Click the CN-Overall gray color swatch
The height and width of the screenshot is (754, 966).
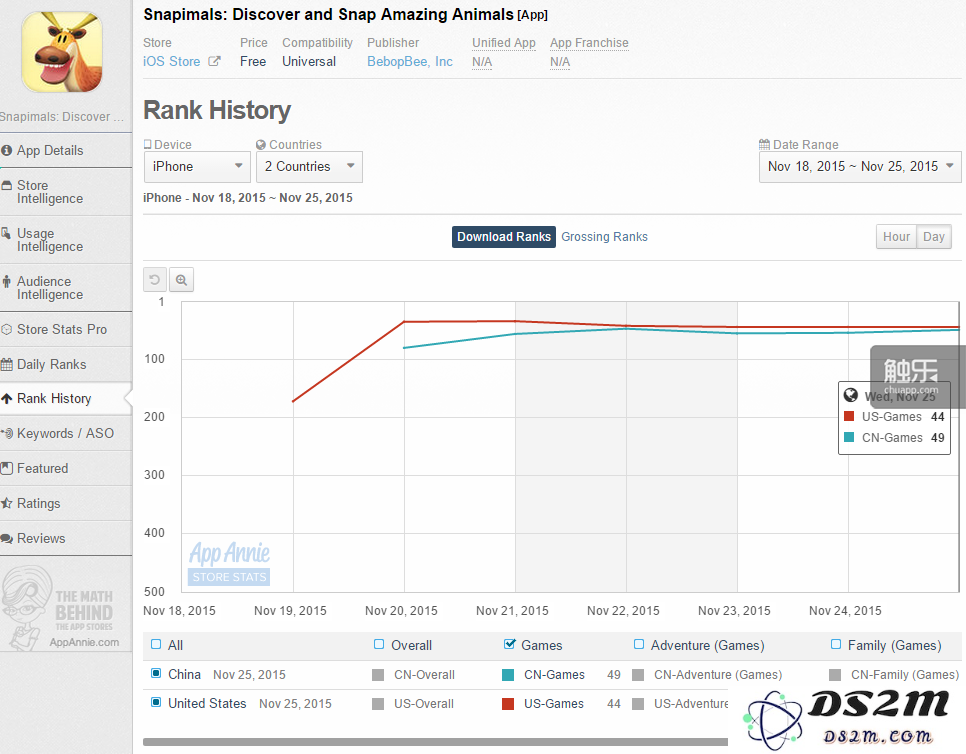(378, 675)
